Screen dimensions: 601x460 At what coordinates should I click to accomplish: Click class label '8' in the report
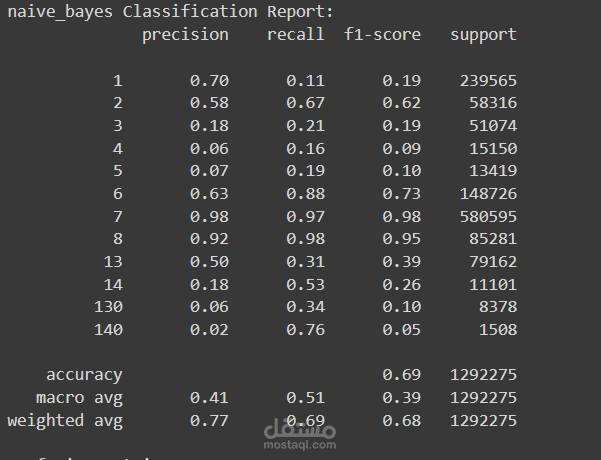point(118,239)
